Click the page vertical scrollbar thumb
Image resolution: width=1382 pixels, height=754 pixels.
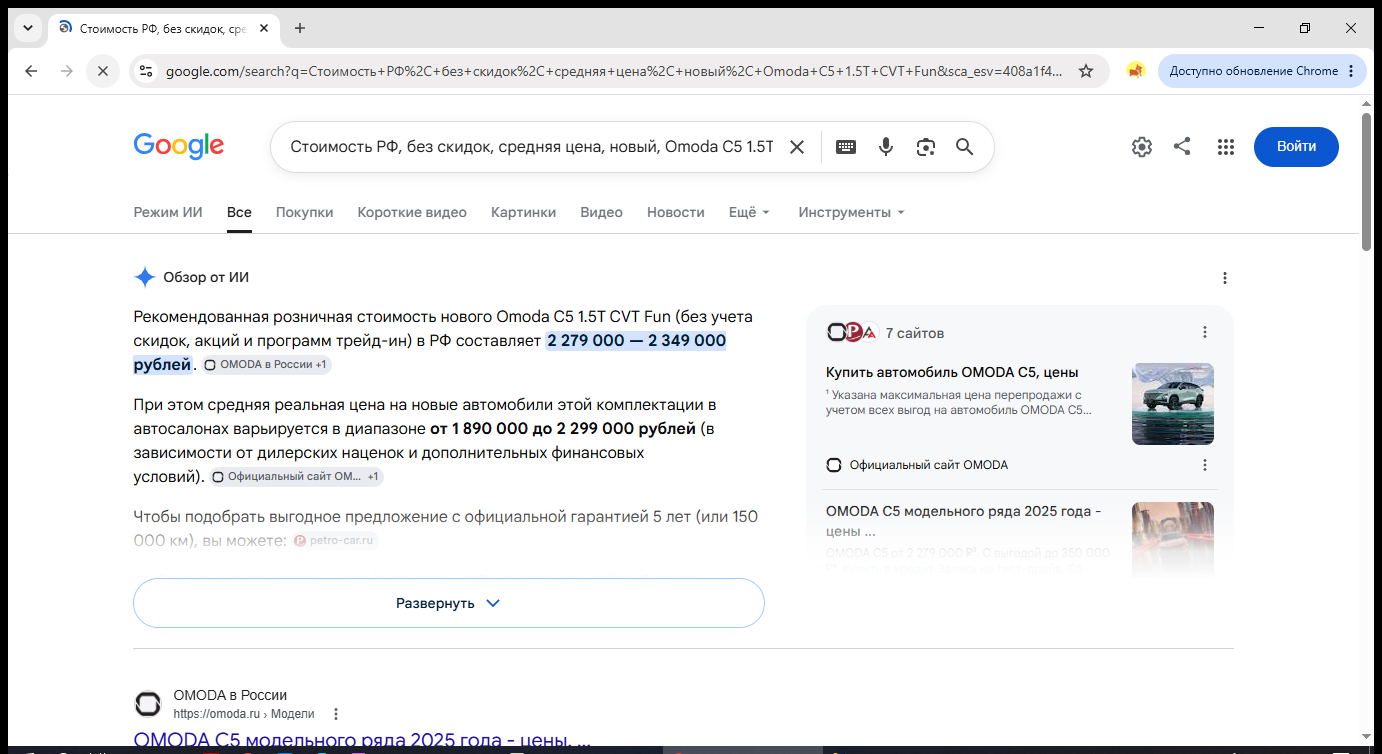(x=1367, y=181)
